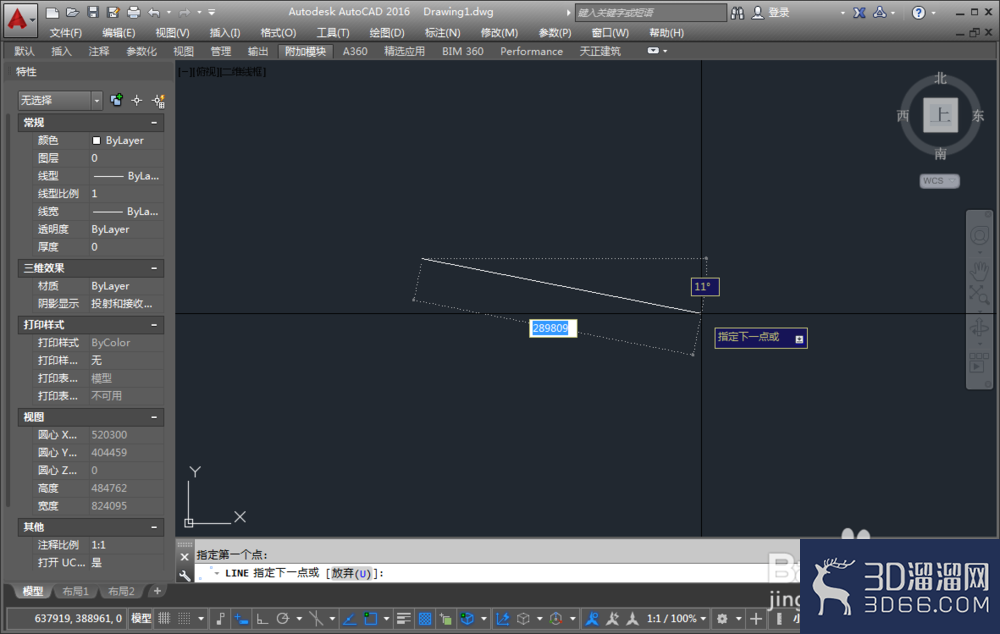Viewport: 1000px width, 634px height.
Task: Click the Orbit icon on navigation bar
Action: pos(979,328)
